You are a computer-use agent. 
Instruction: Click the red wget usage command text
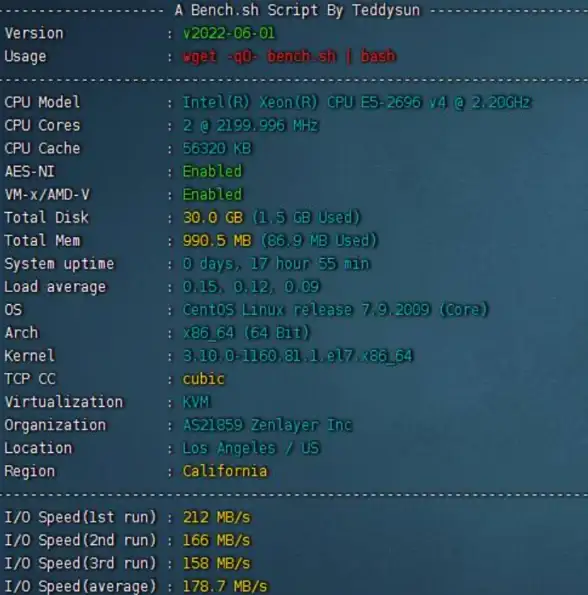pyautogui.click(x=289, y=56)
